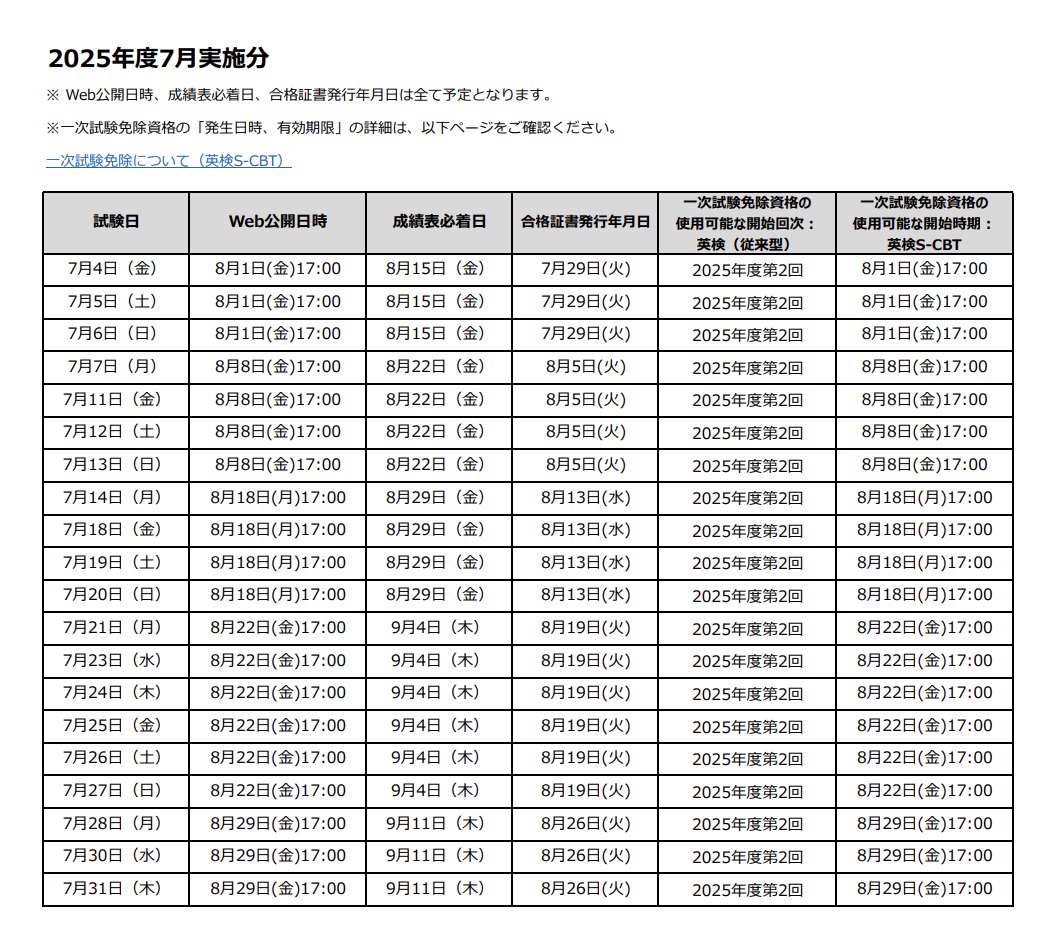Viewport: 1062px width, 938px height.
Task: Click the 英検（従来型） column header
Action: (x=747, y=222)
